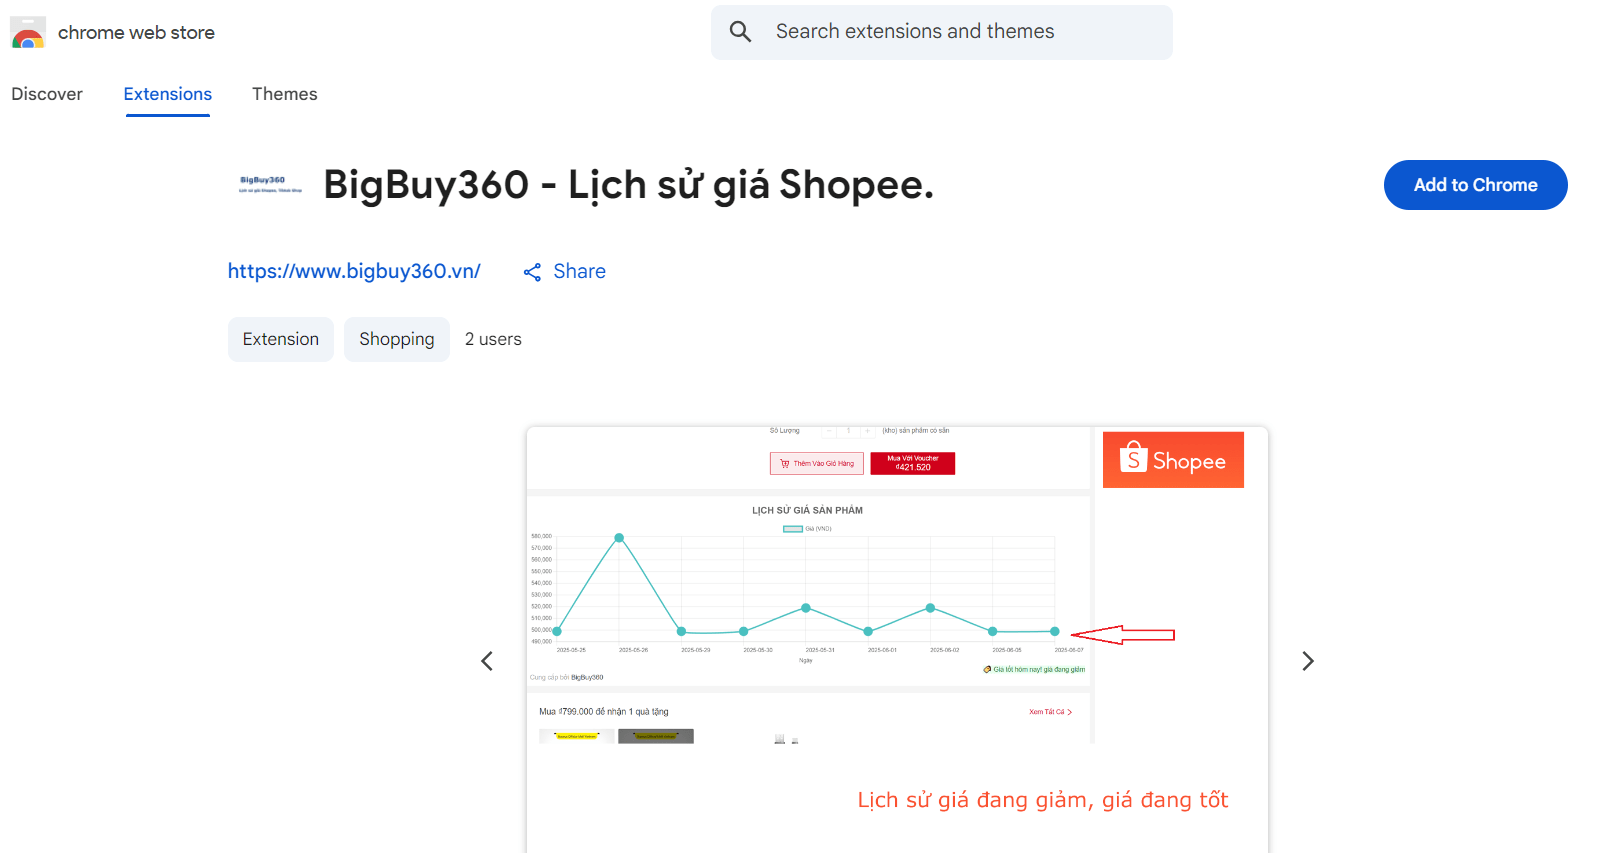Show the previous screenshot with left chevron

(x=487, y=661)
